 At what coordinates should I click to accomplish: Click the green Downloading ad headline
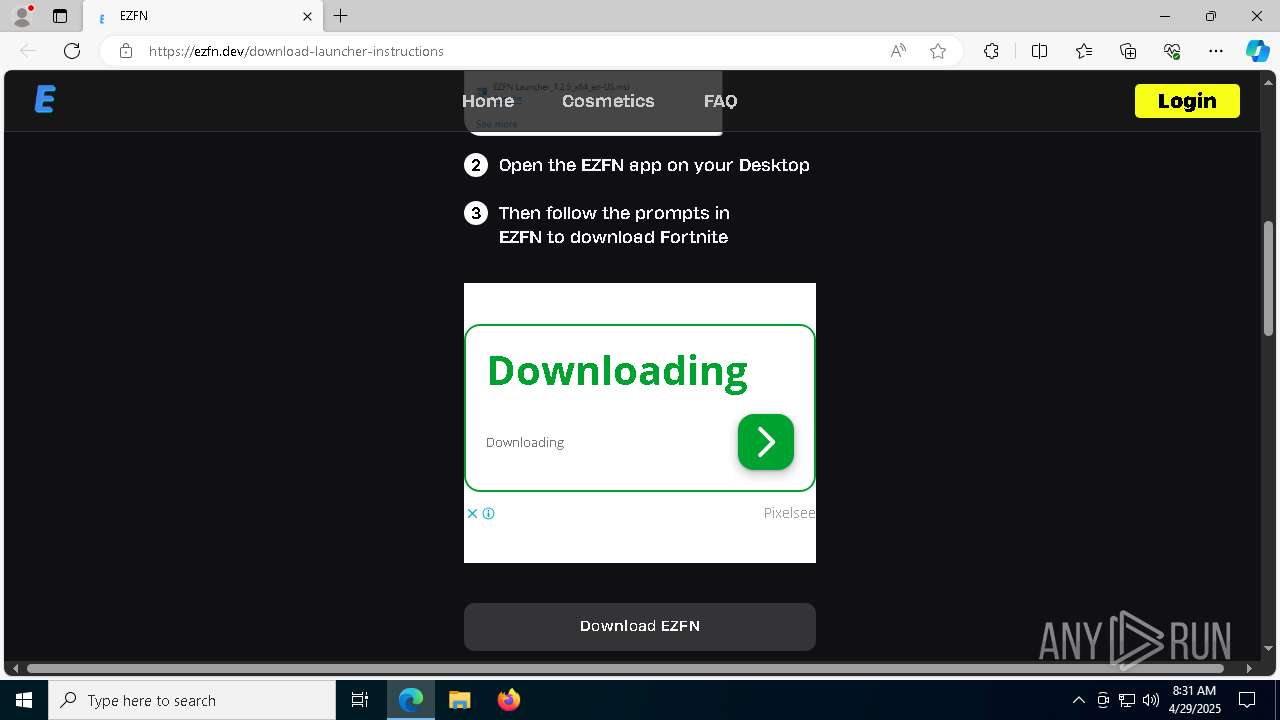point(617,371)
